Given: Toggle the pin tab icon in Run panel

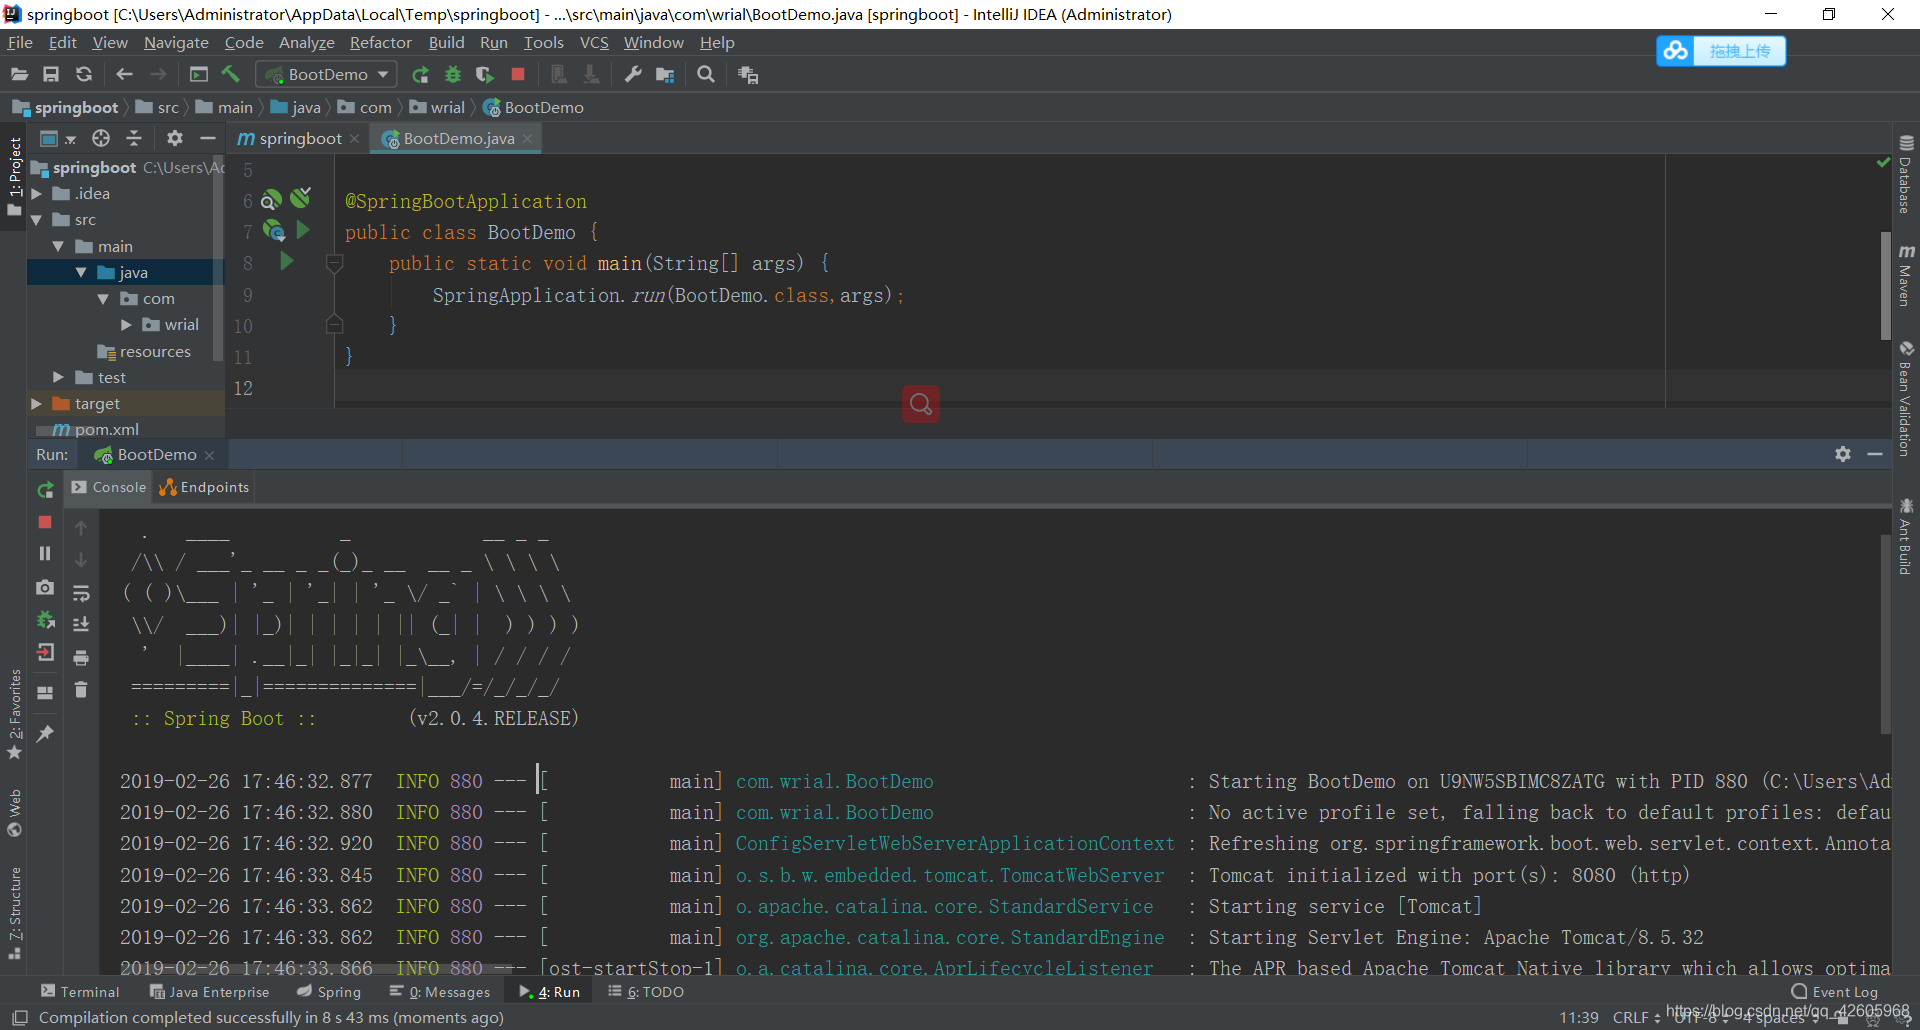Looking at the screenshot, I should 45,734.
